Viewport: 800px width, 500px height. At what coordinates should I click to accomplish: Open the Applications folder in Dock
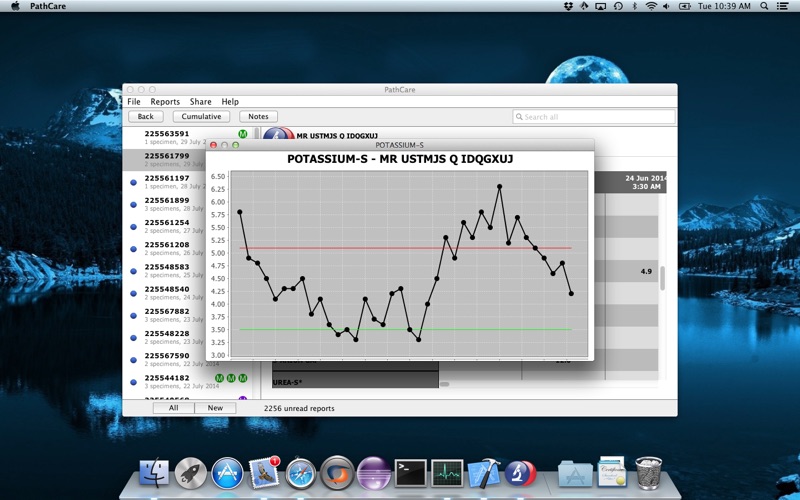click(575, 473)
